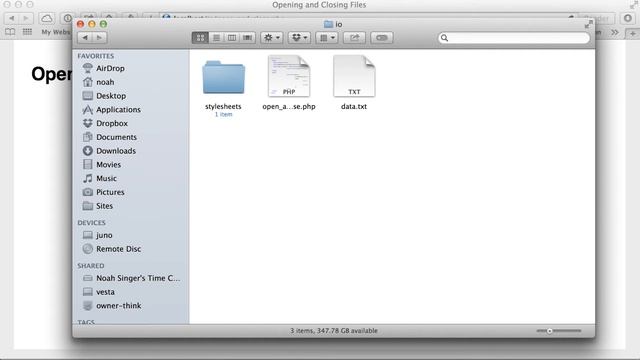Image resolution: width=640 pixels, height=360 pixels.
Task: Click "3 items, 347.78 GB available" status text
Action: click(334, 331)
